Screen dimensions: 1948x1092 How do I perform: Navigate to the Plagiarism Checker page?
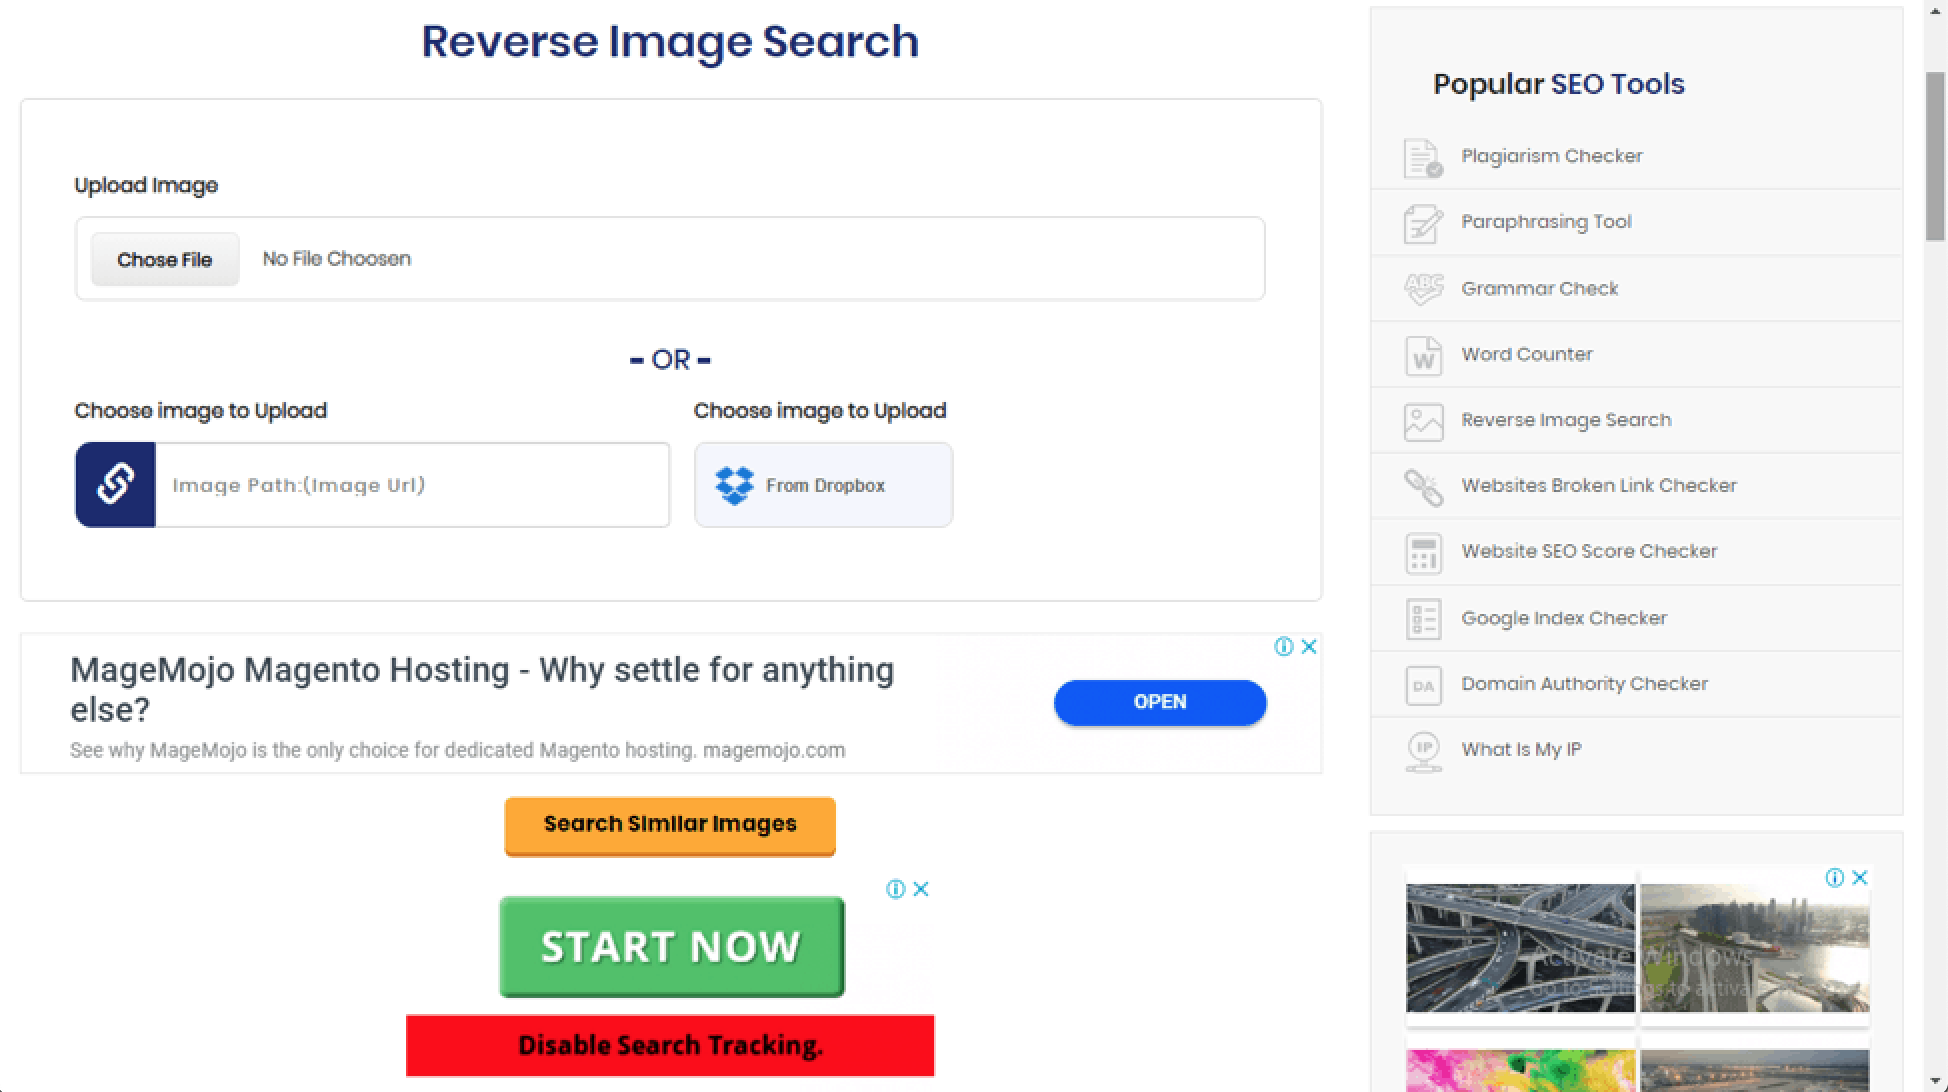pos(1551,156)
